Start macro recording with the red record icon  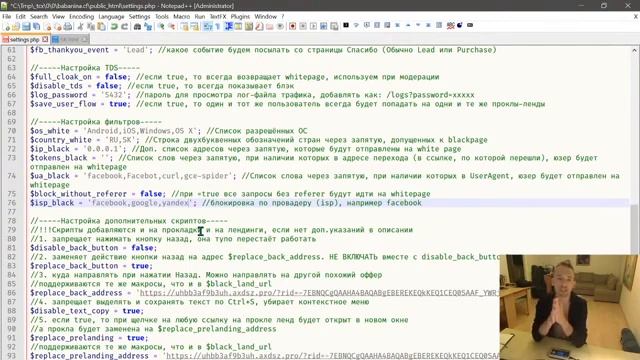(x=292, y=26)
